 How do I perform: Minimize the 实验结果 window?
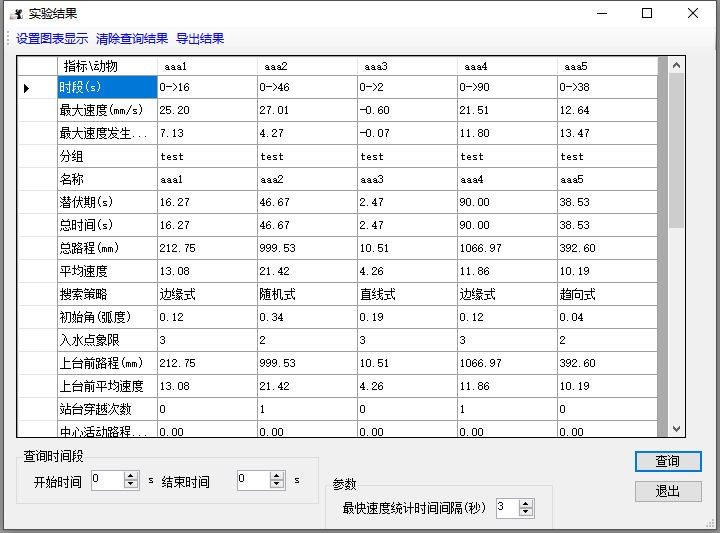(602, 13)
